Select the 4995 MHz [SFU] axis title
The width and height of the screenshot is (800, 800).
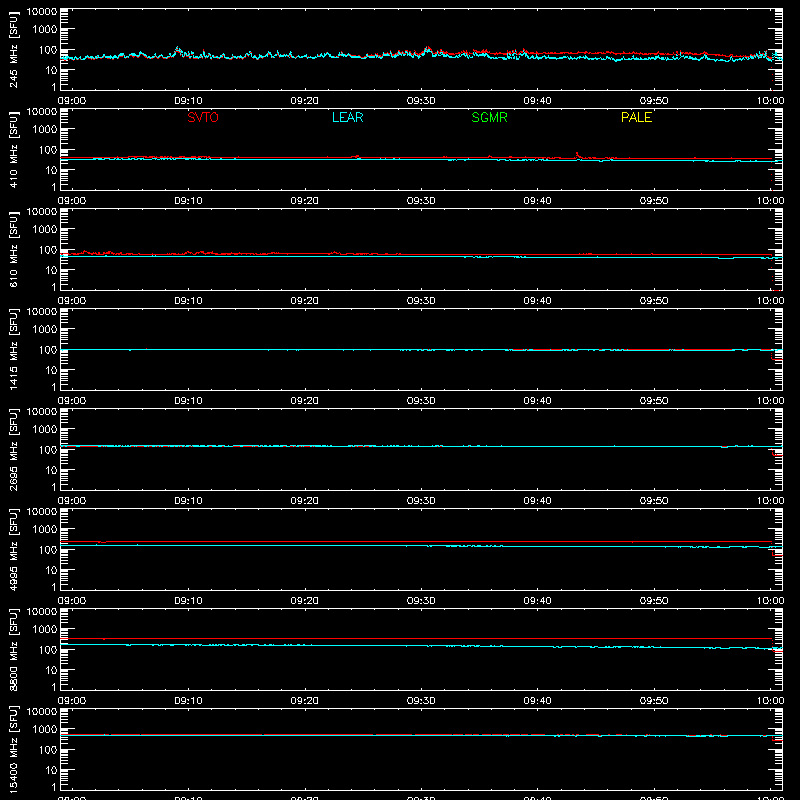point(13,549)
